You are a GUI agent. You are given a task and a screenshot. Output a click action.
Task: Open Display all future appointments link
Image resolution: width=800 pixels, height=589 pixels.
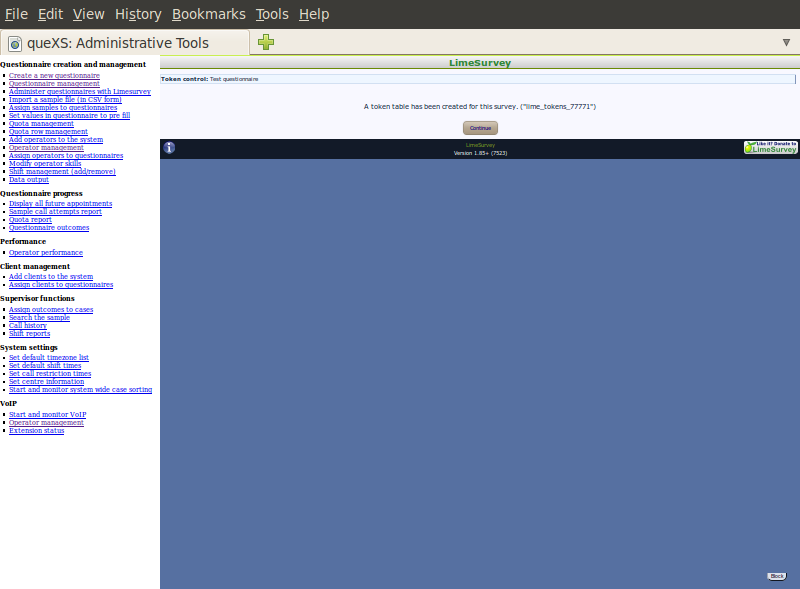60,203
